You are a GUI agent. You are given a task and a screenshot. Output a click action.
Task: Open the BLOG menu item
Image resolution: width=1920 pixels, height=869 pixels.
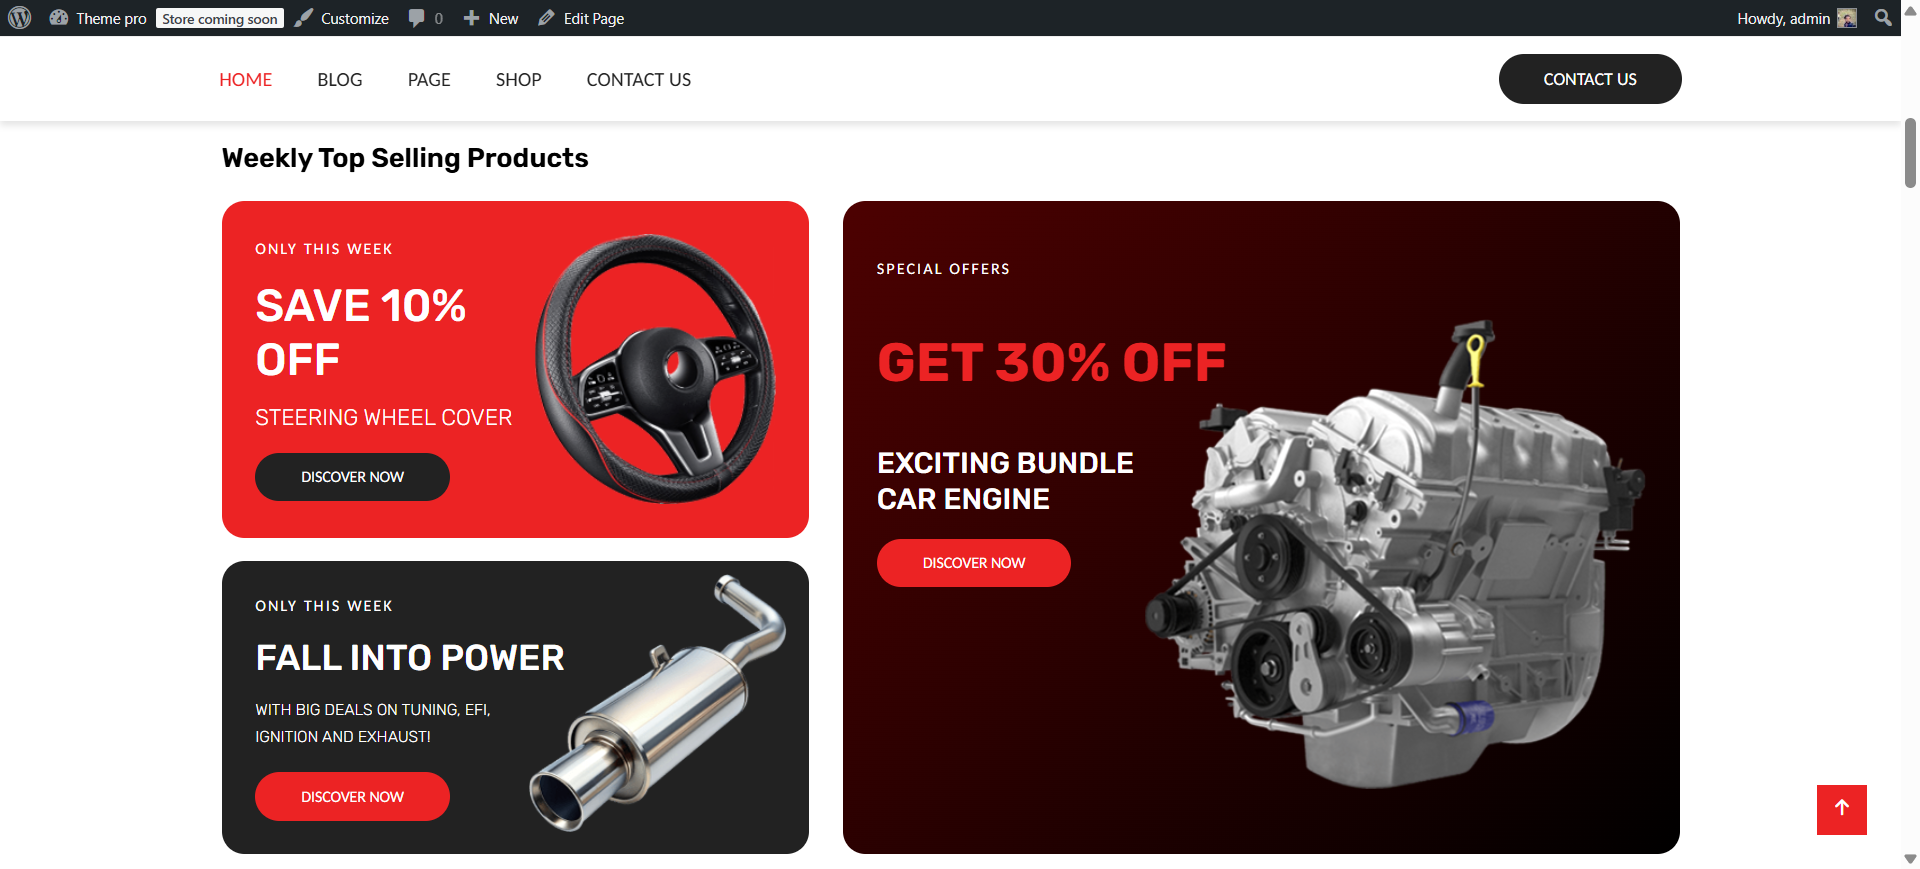340,79
